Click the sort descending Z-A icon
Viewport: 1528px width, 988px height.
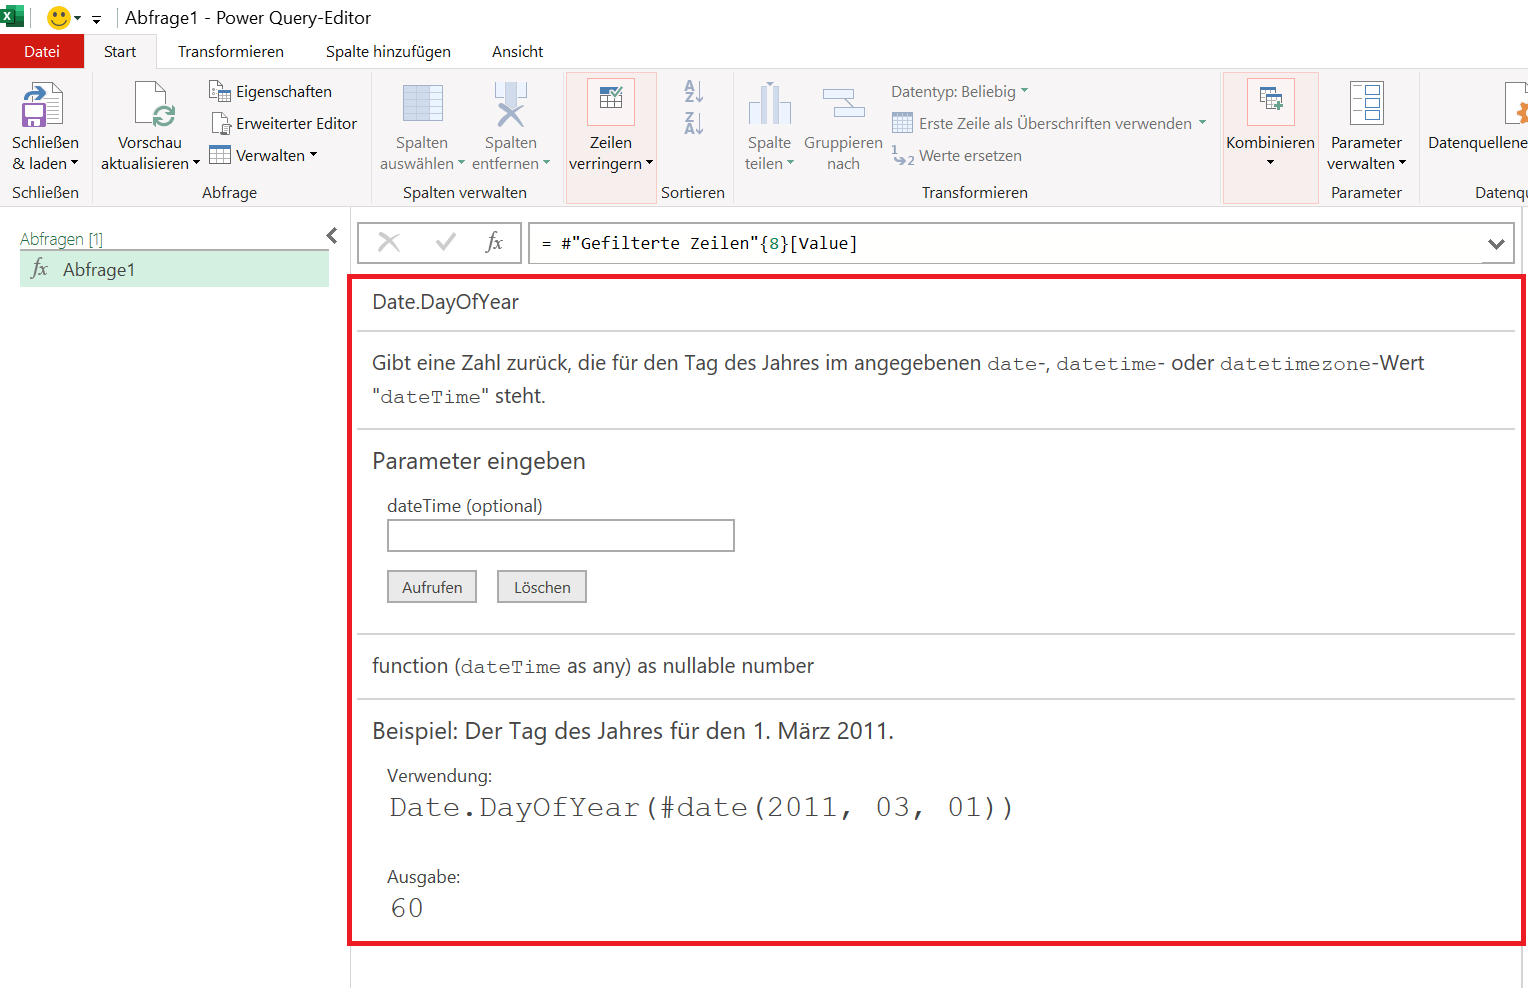(694, 123)
